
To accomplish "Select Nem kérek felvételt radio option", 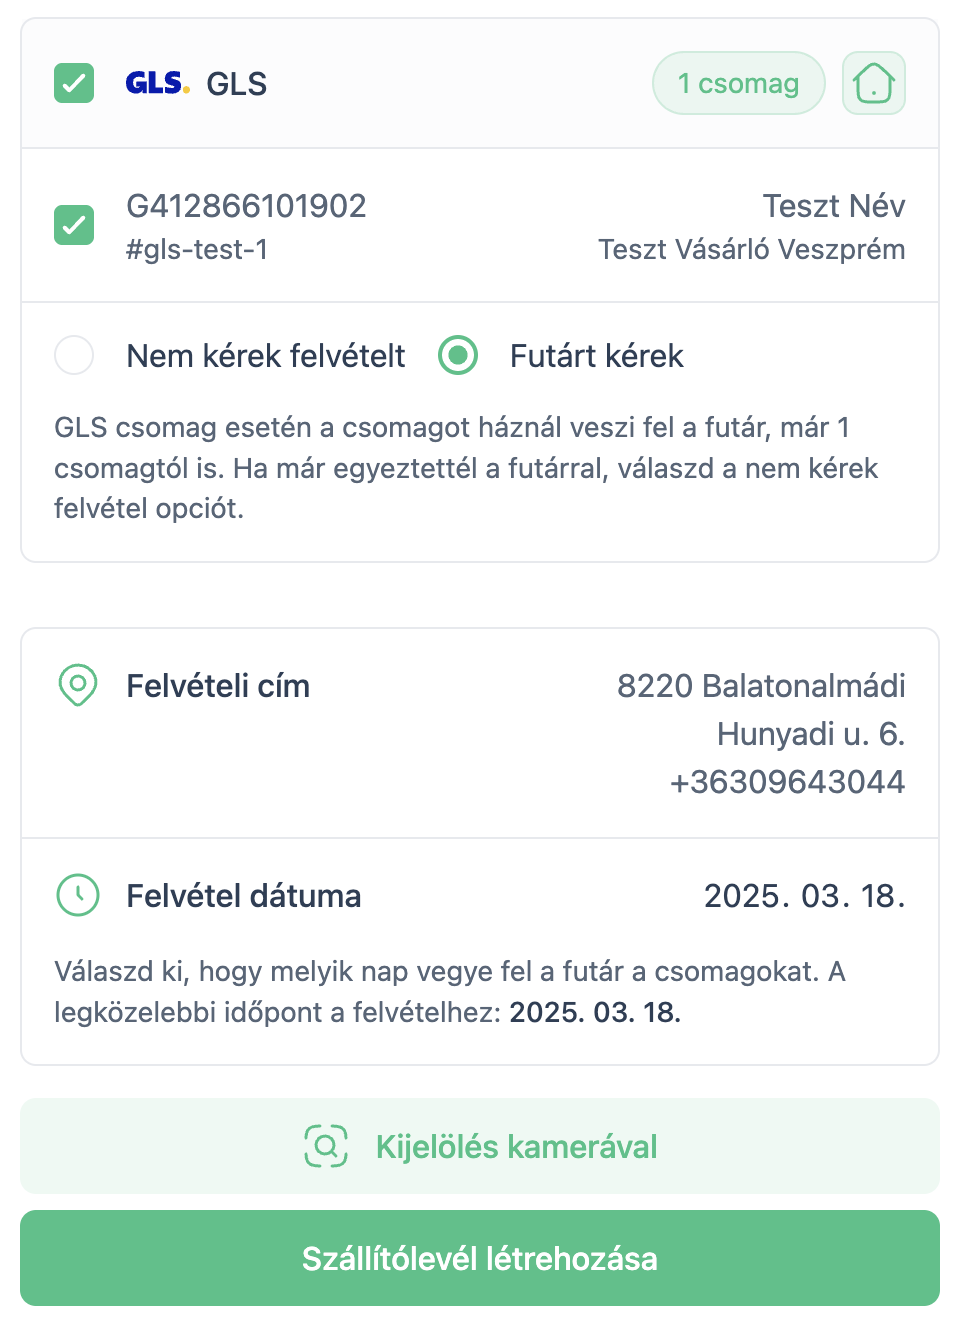I will 74,355.
